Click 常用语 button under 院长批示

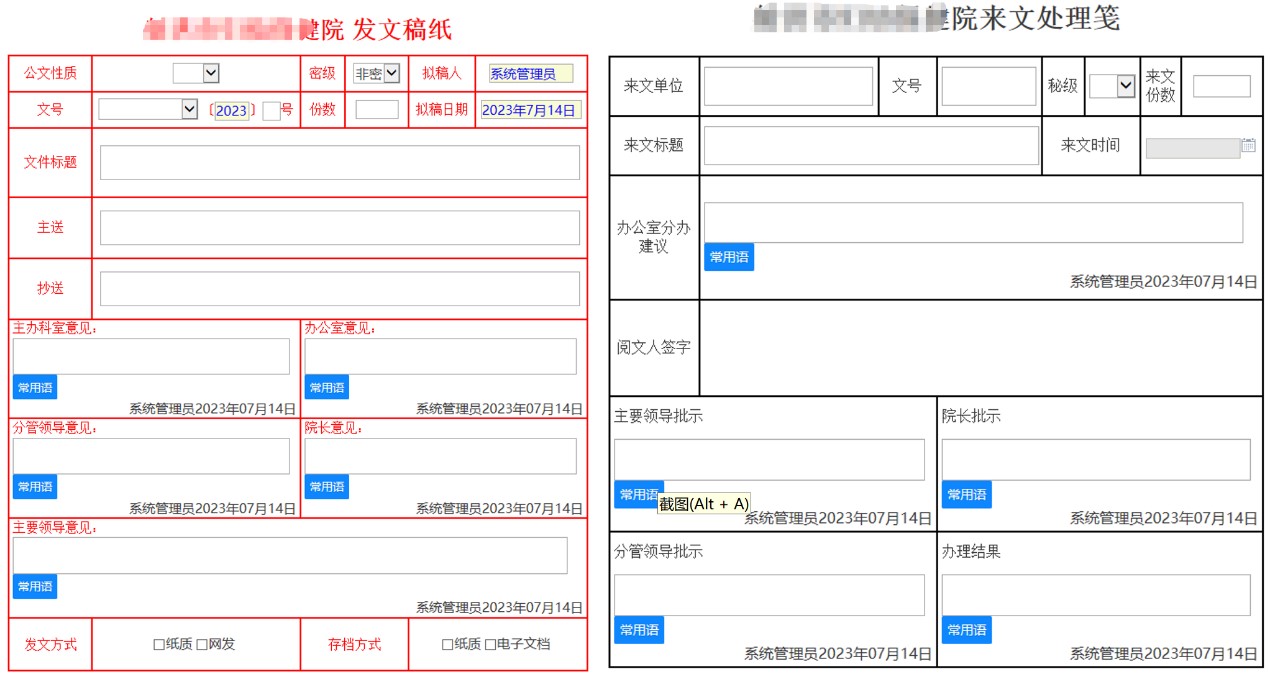[x=967, y=494]
